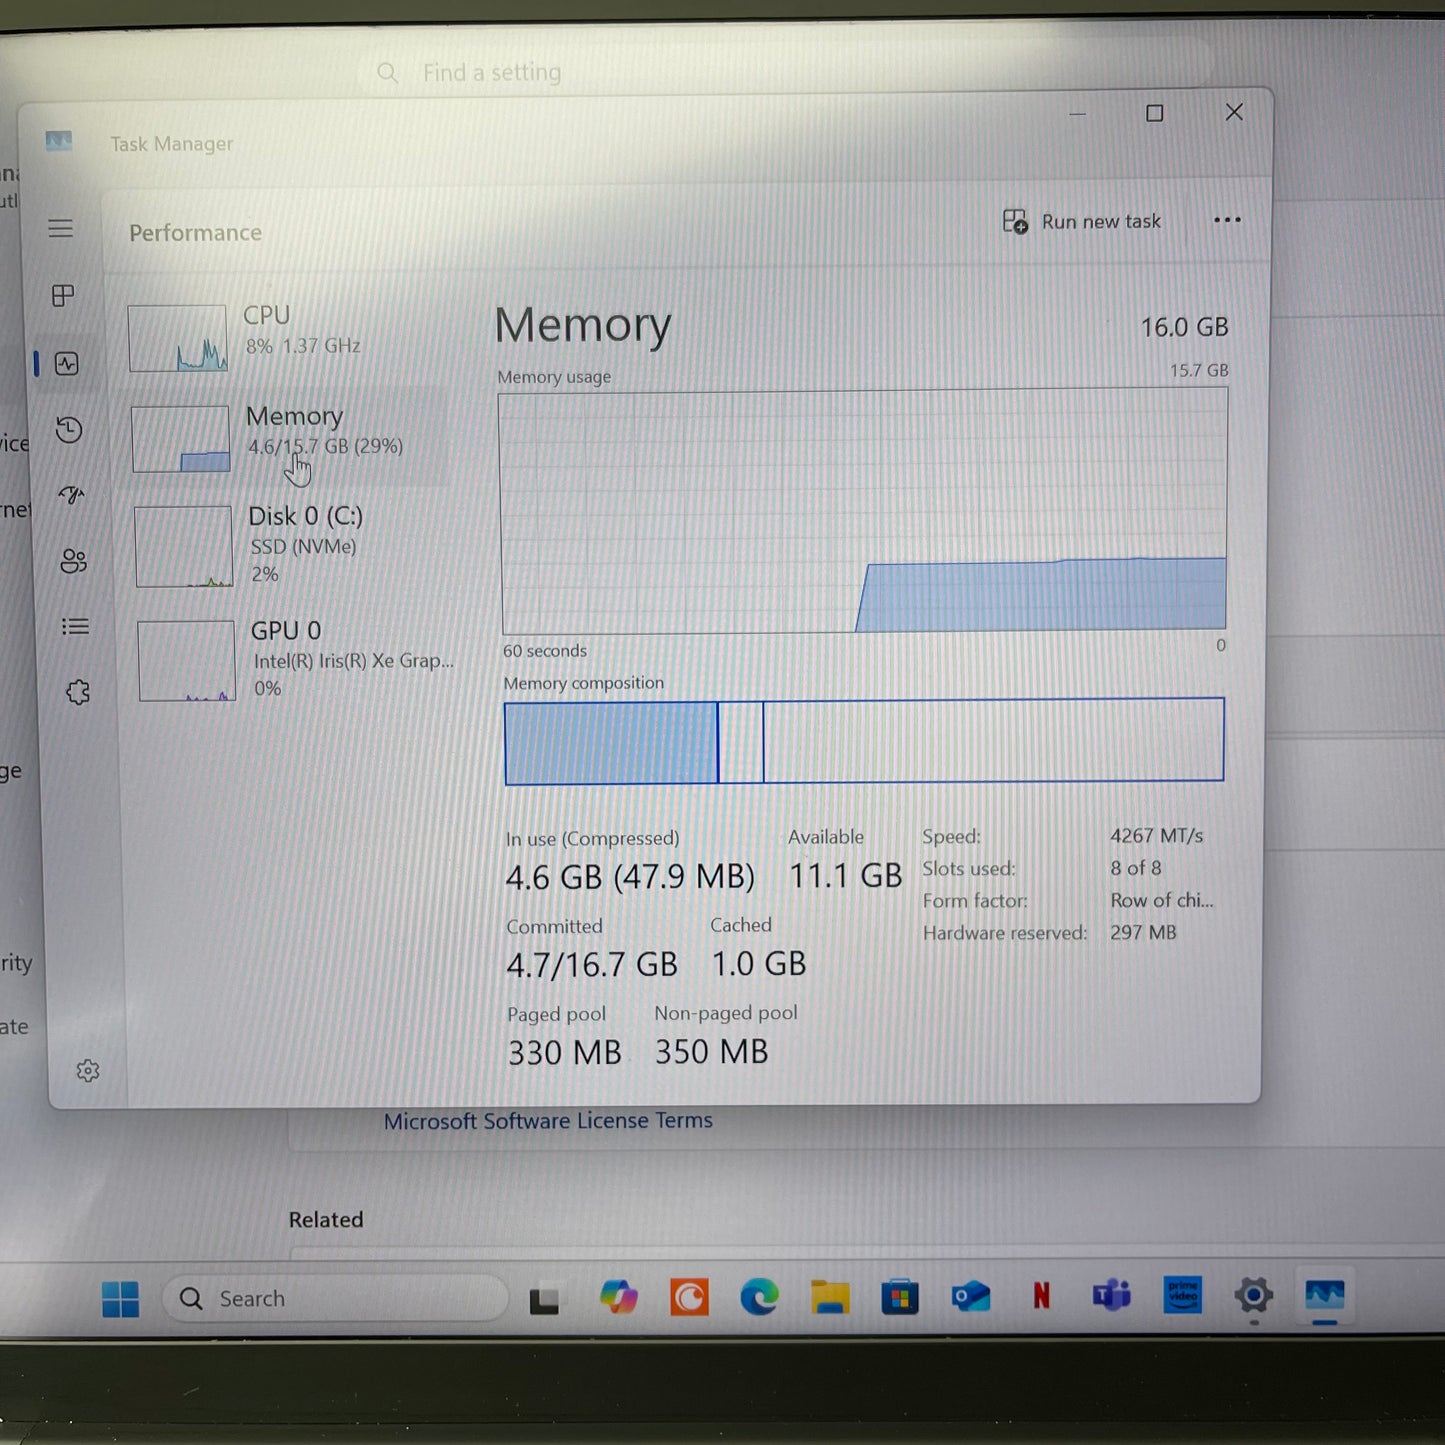Image resolution: width=1445 pixels, height=1445 pixels.
Task: Open the three-dot overflow menu
Action: [x=1227, y=220]
